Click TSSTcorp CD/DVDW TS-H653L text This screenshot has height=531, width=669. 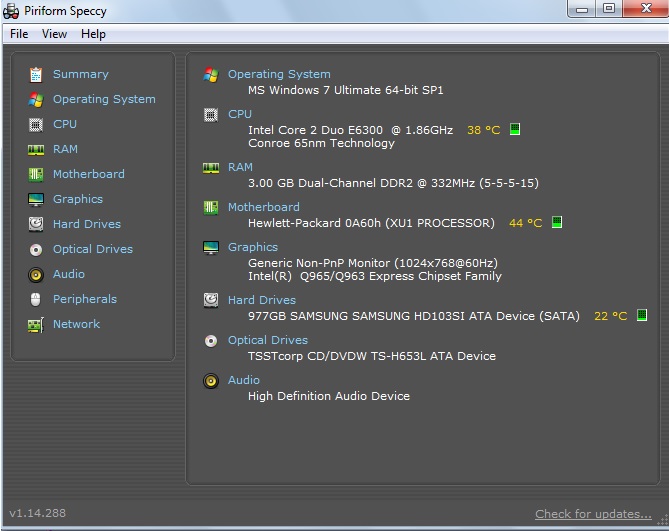(372, 356)
